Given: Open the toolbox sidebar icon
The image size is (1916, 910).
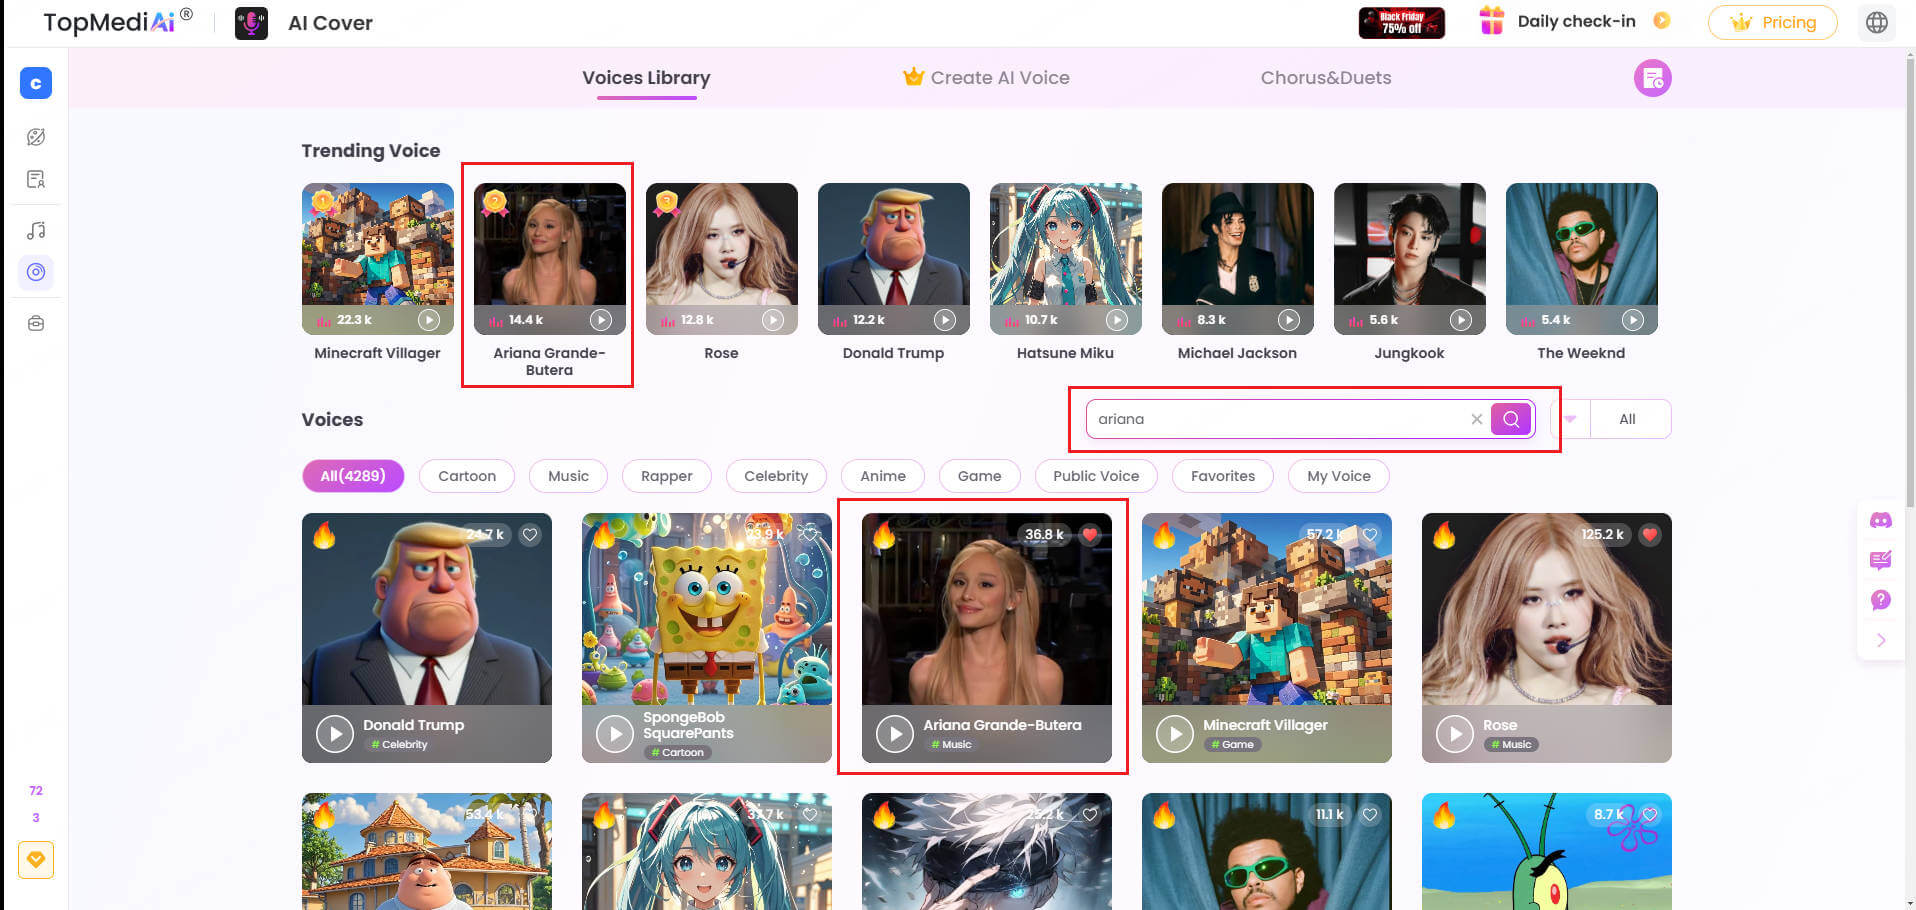Looking at the screenshot, I should coord(36,323).
